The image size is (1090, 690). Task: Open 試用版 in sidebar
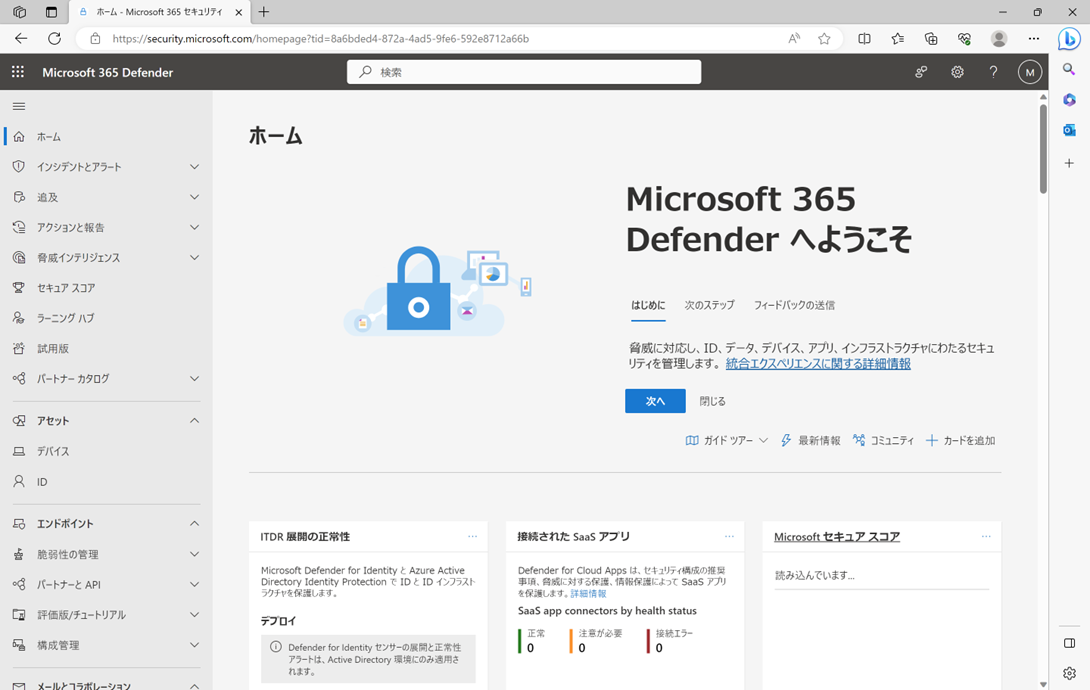(x=53, y=348)
